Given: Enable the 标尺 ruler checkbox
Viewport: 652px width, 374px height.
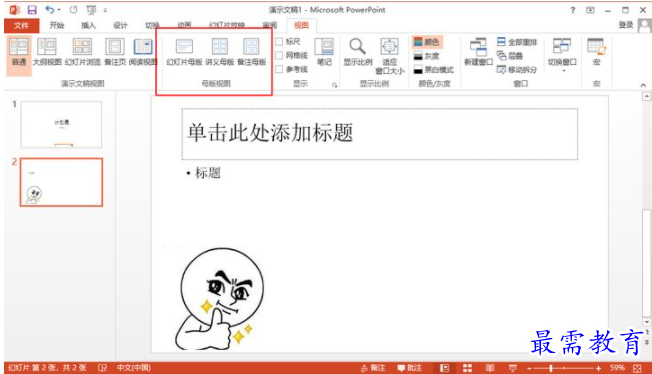Looking at the screenshot, I should click(x=279, y=42).
